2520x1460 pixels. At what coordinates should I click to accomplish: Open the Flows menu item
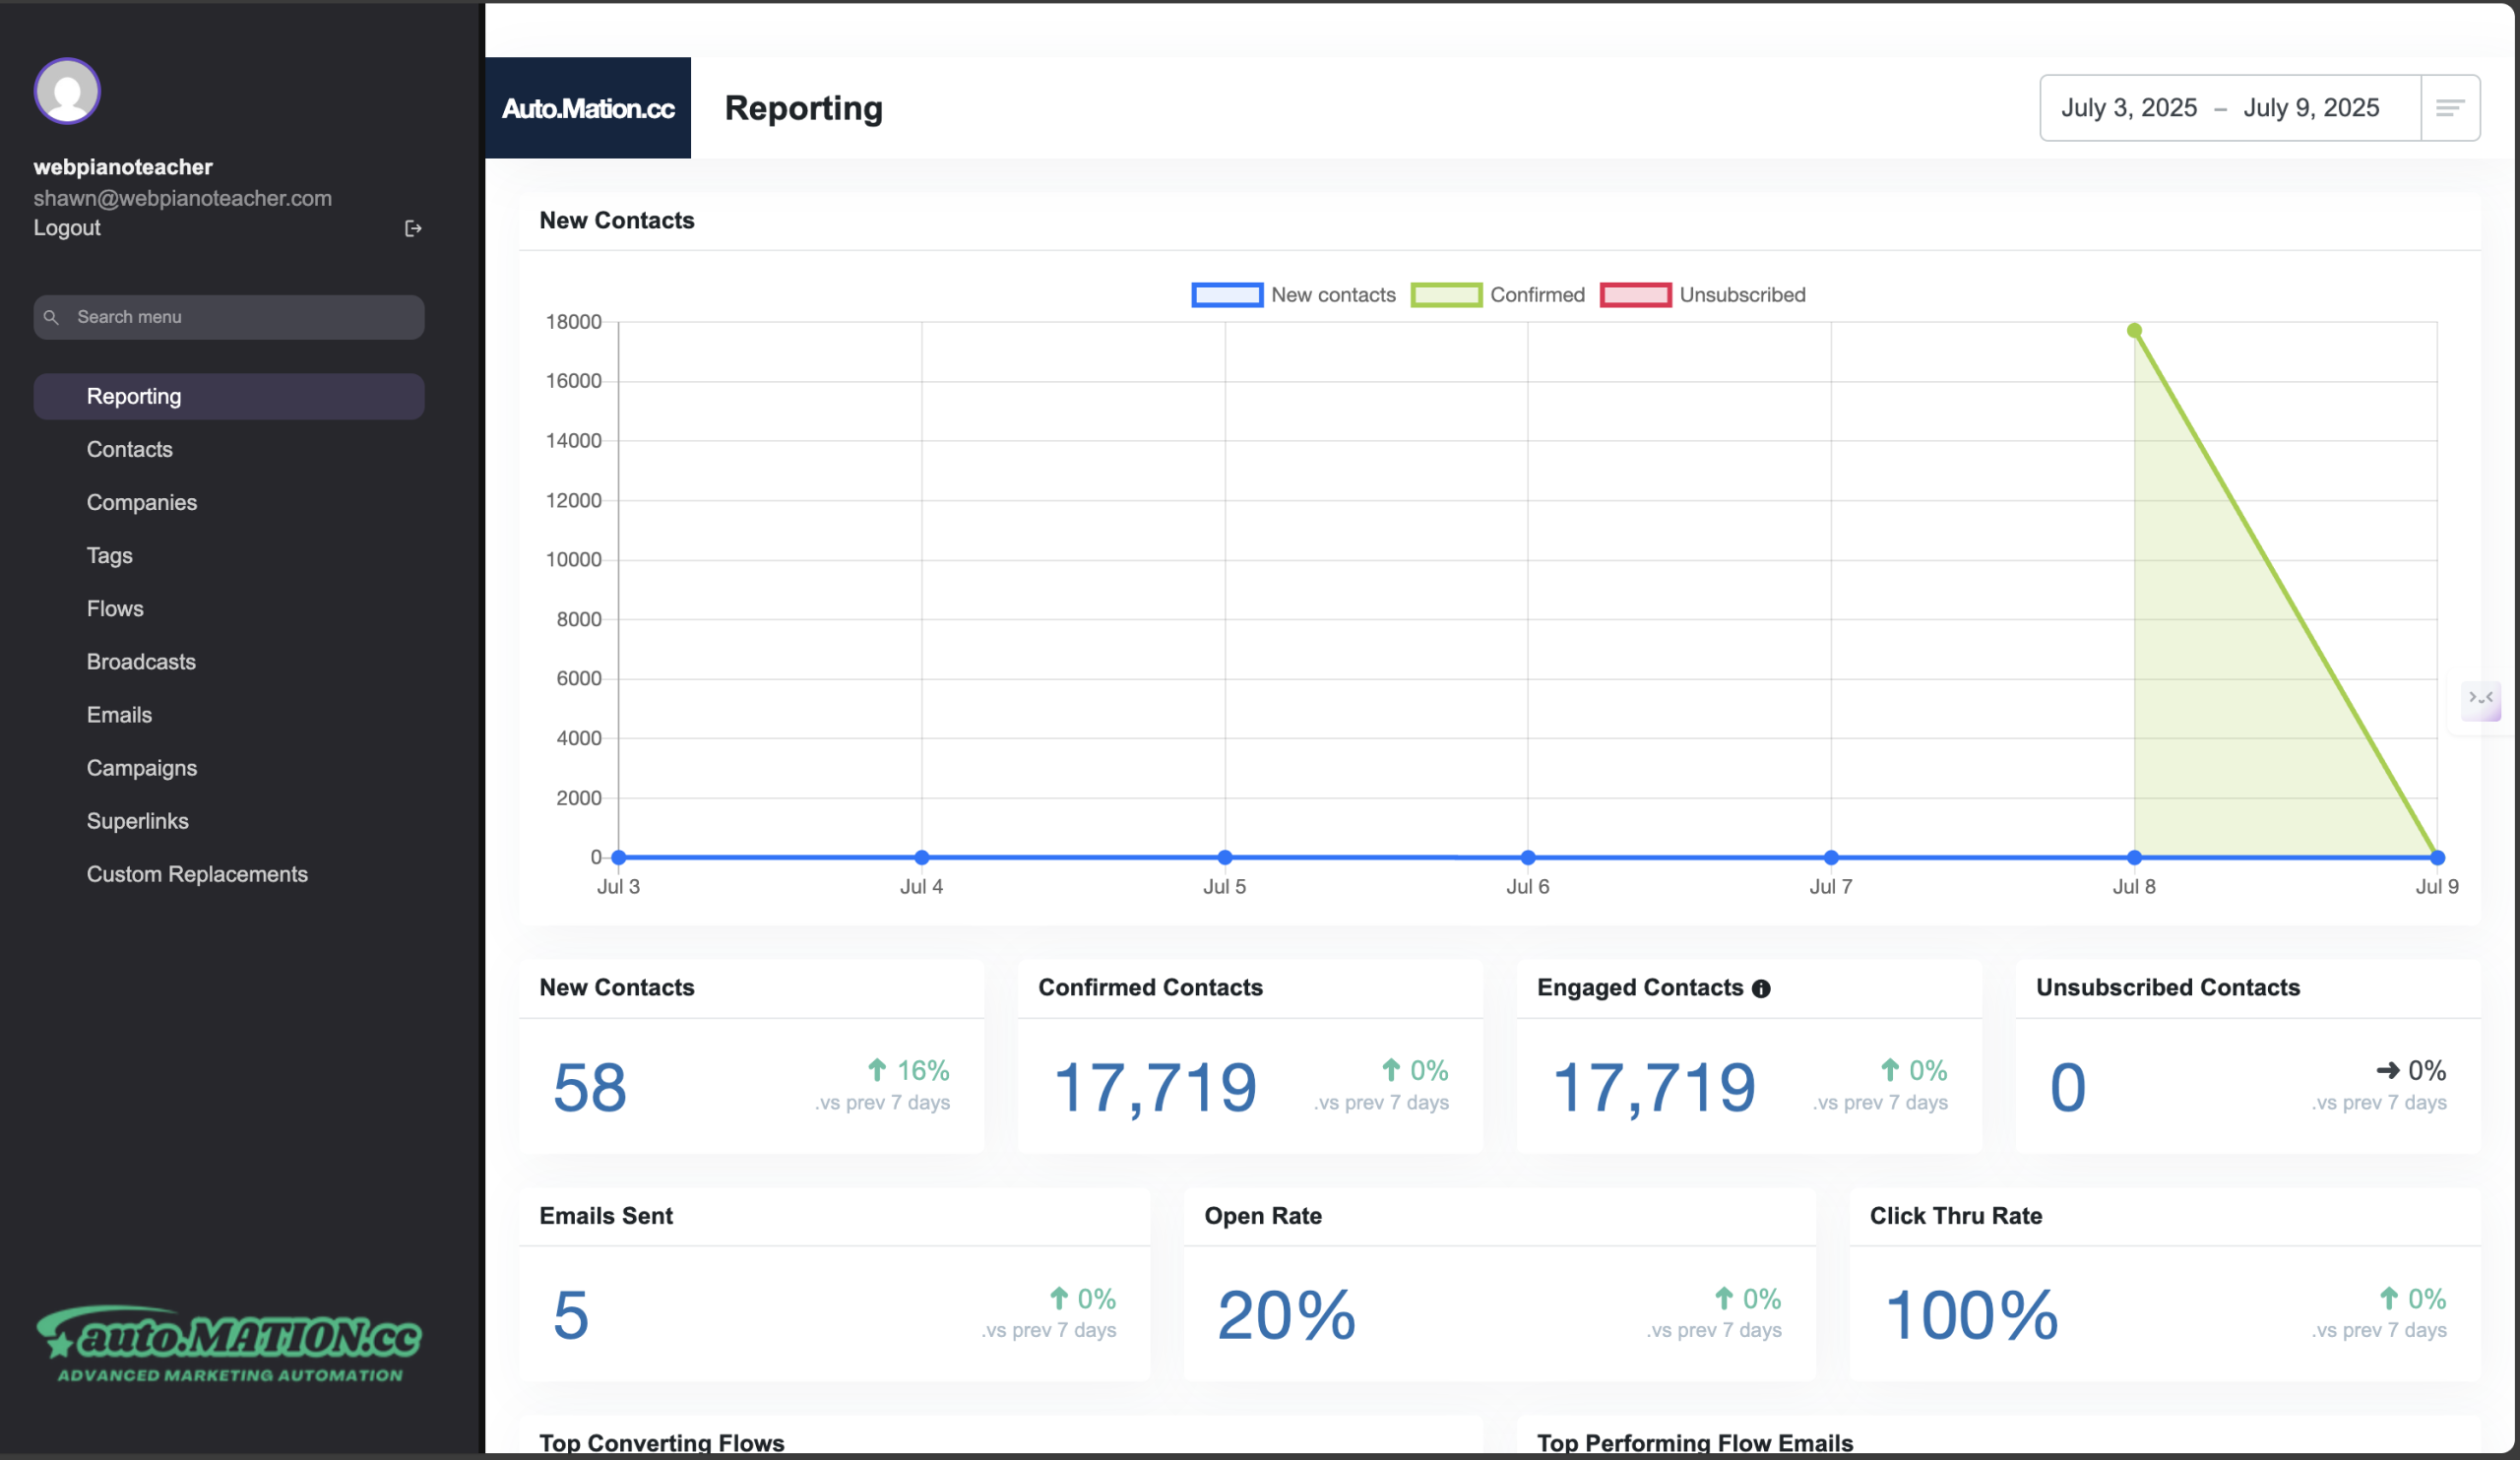115,608
